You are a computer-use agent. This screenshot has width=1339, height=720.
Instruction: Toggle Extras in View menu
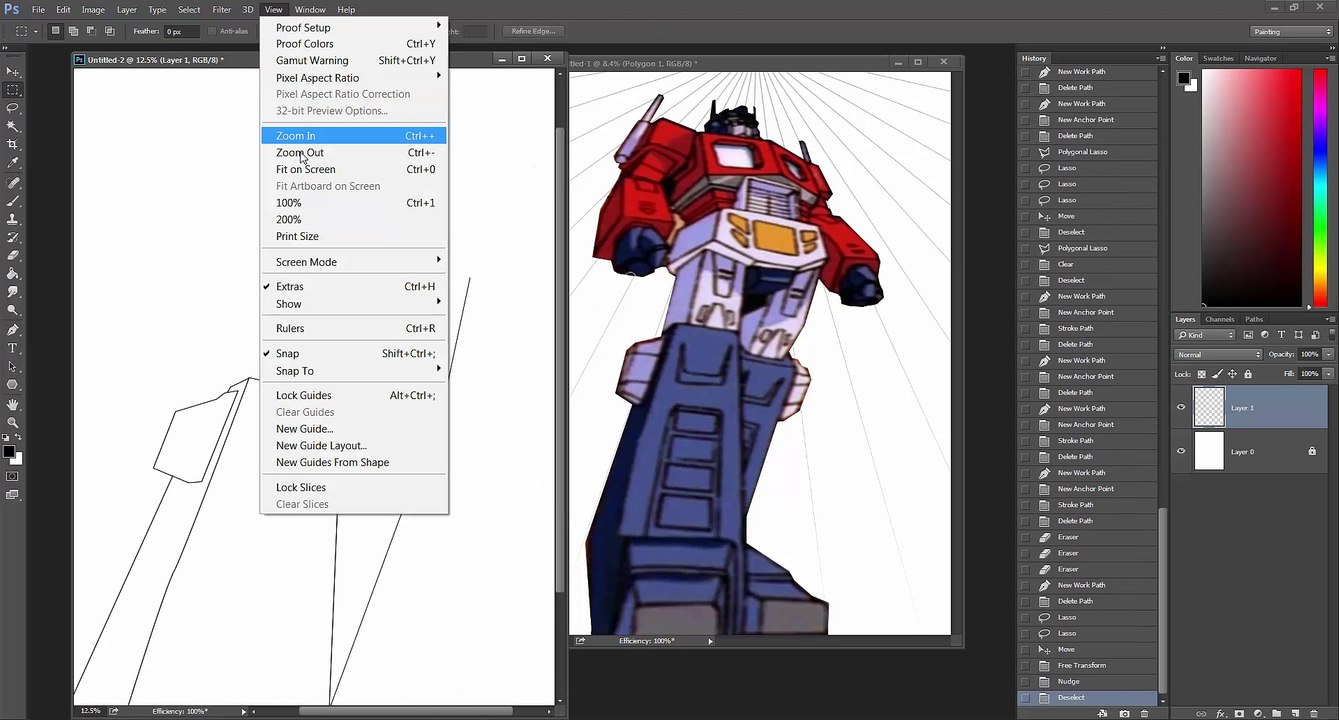pos(354,286)
